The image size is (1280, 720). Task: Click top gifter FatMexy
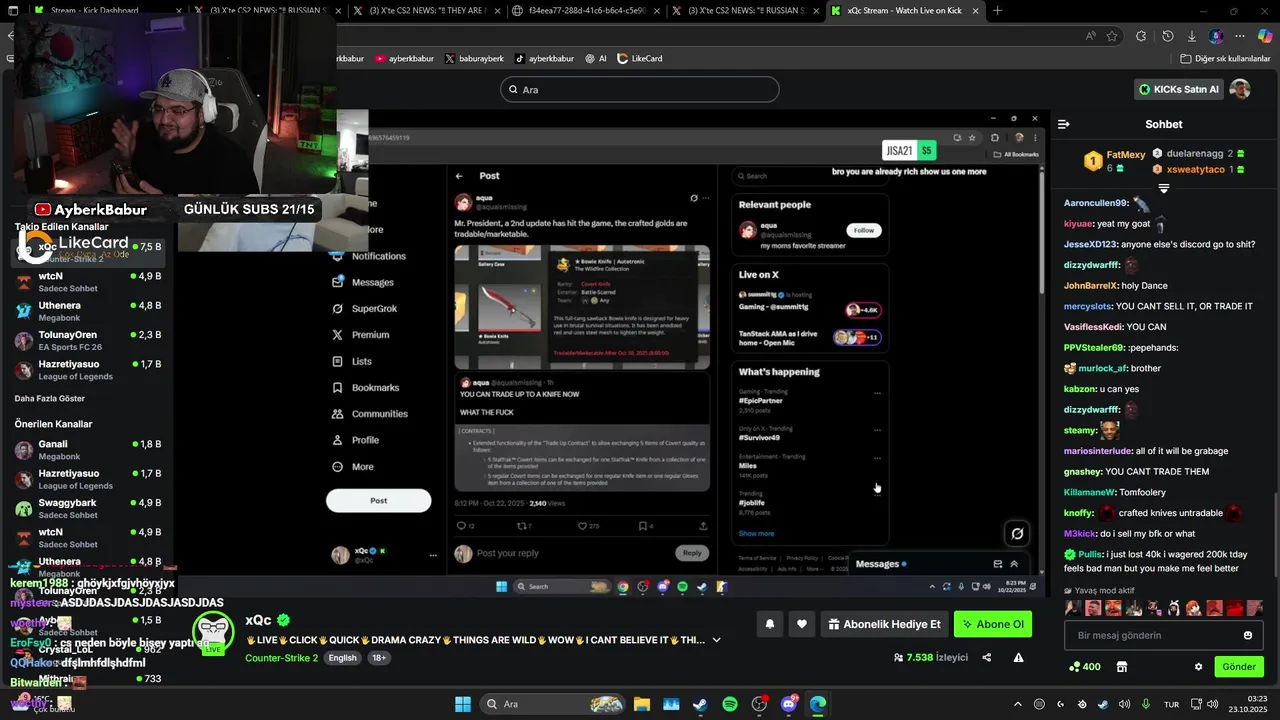click(x=1126, y=155)
